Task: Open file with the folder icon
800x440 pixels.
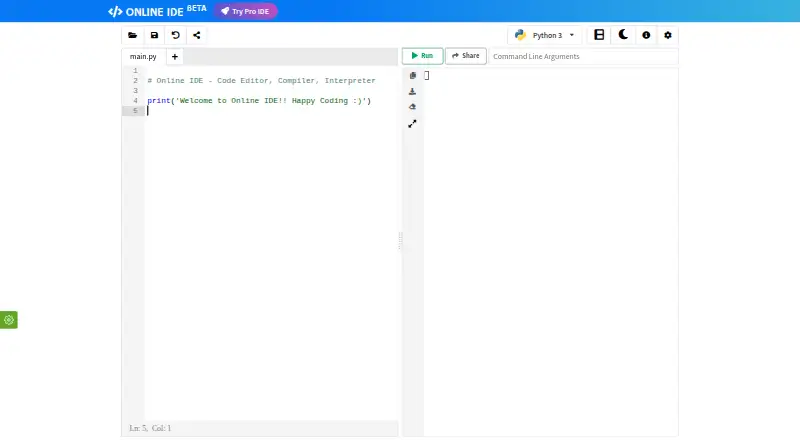Action: point(133,35)
